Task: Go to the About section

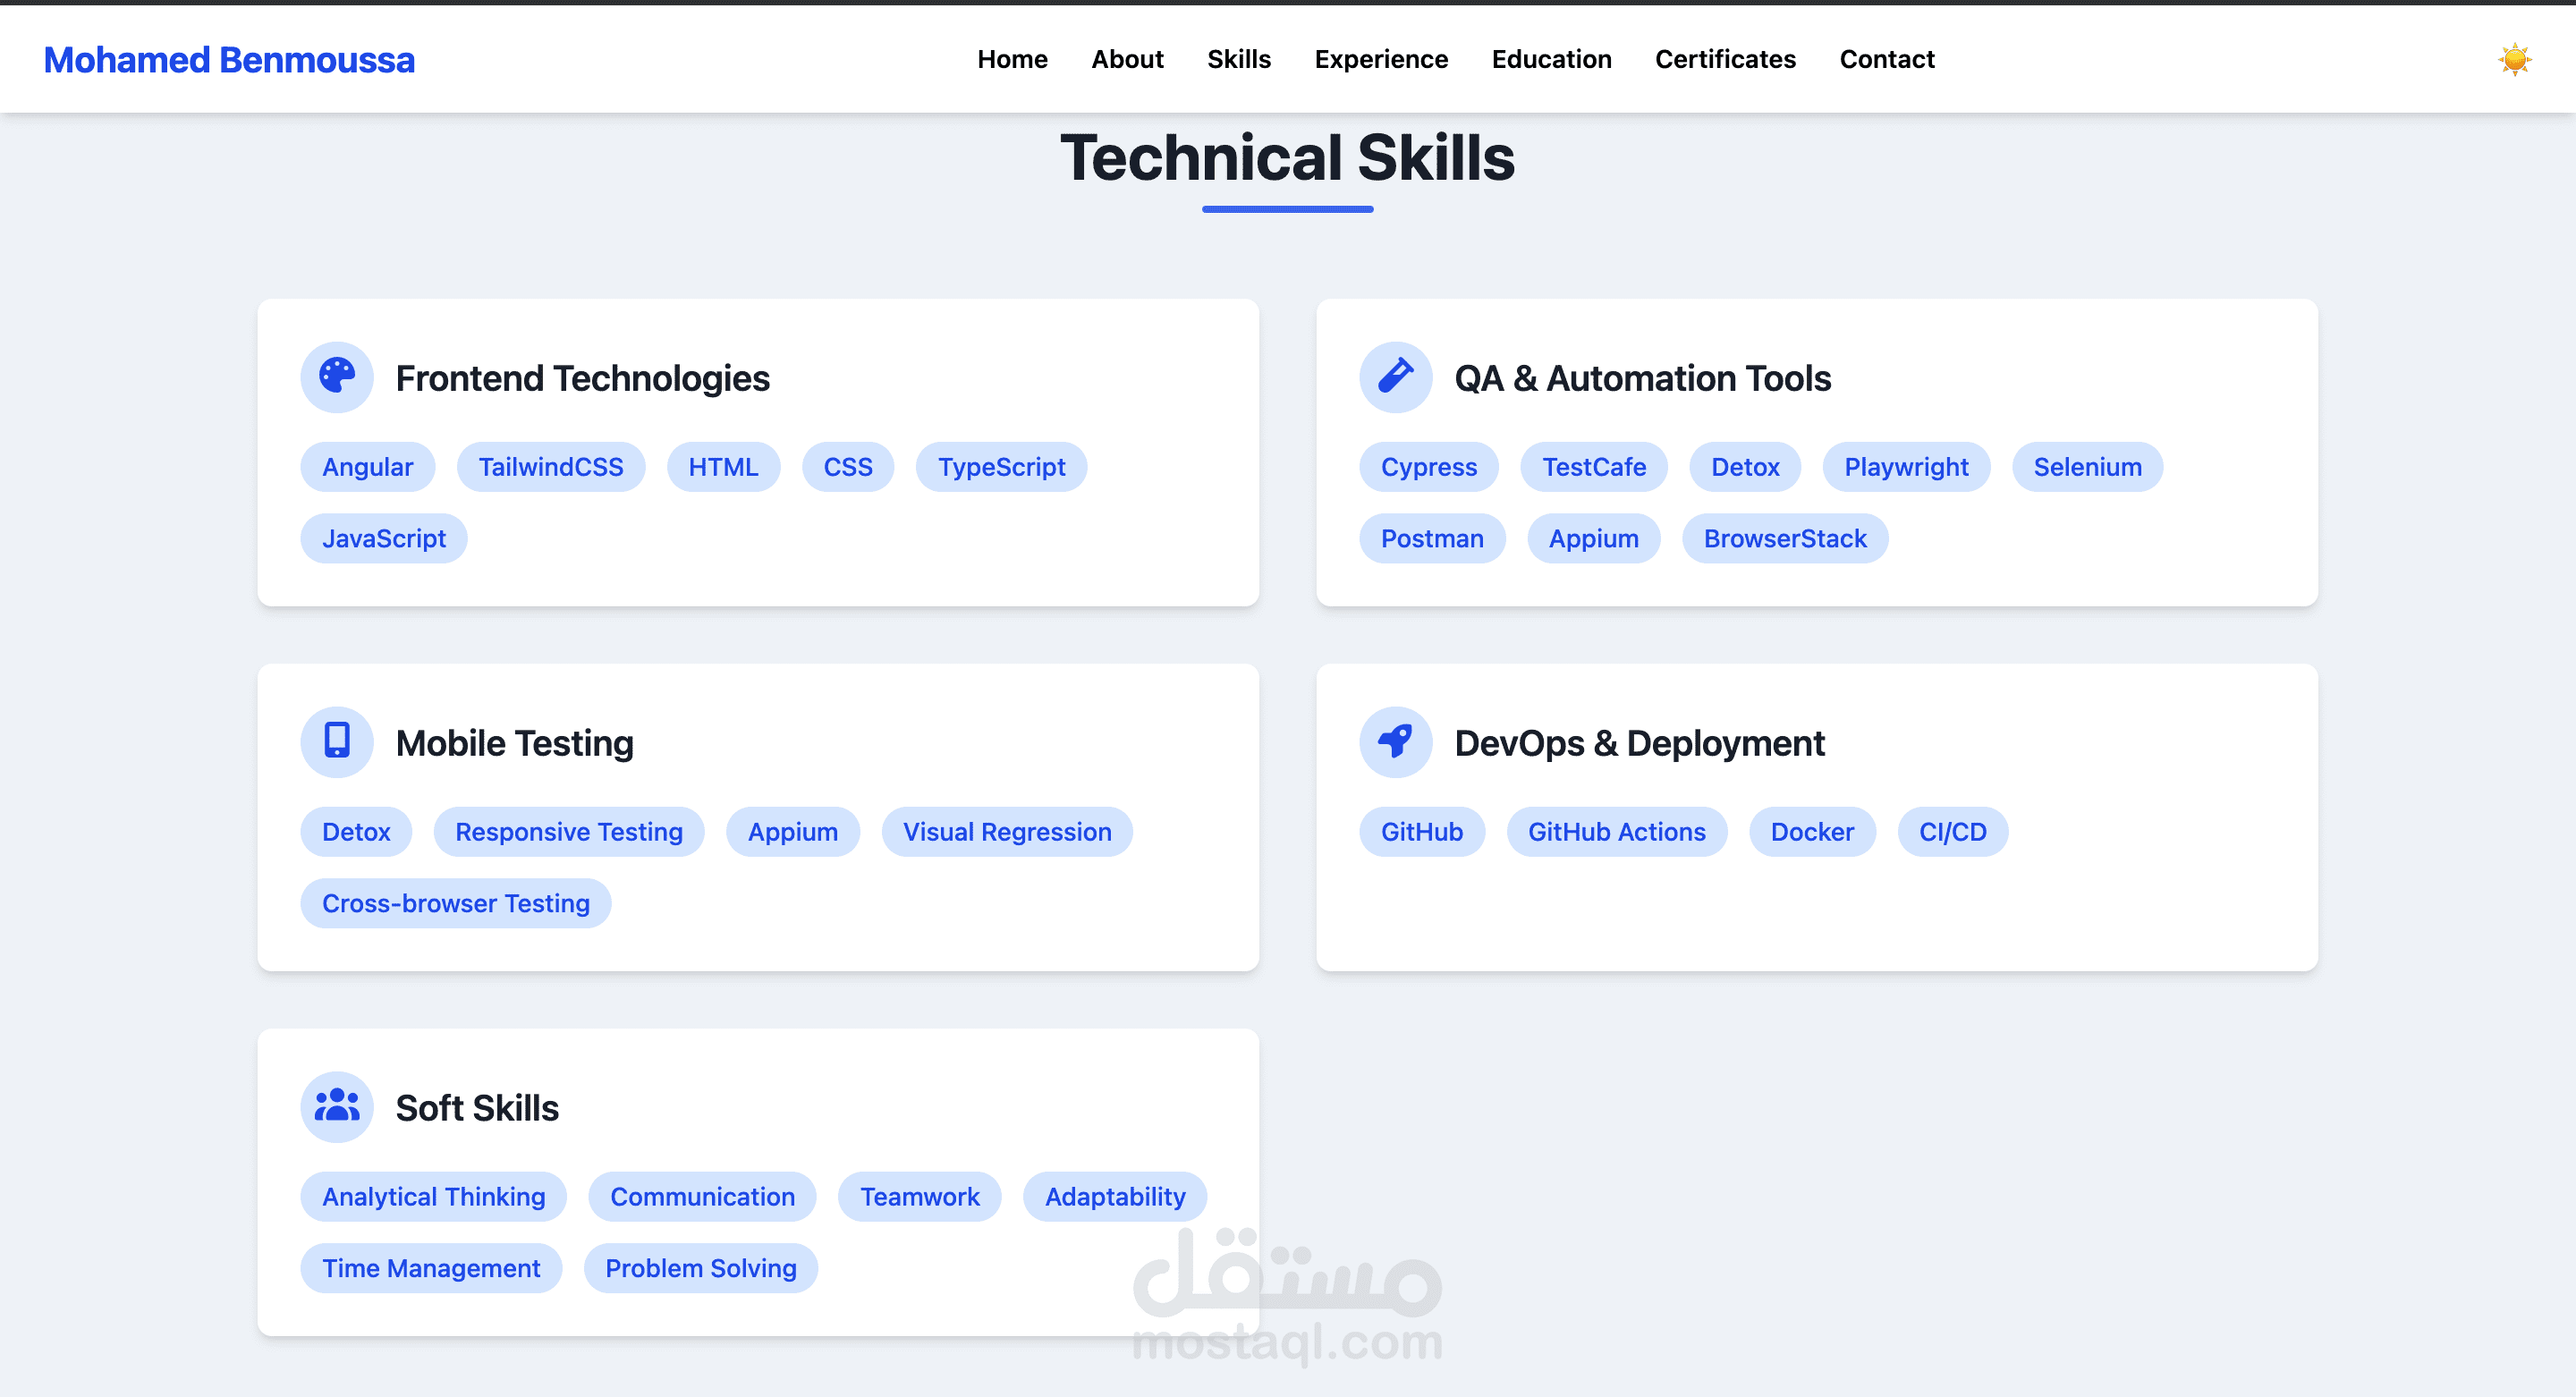Action: [1127, 59]
